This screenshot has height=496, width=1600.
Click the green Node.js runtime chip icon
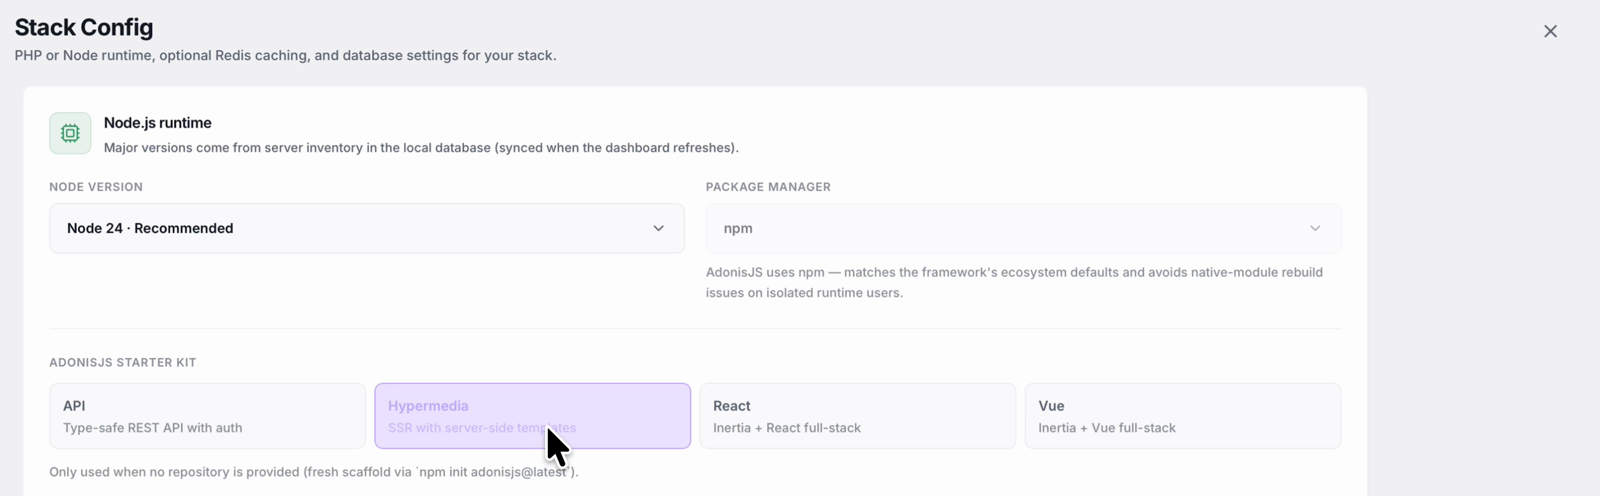pyautogui.click(x=70, y=133)
